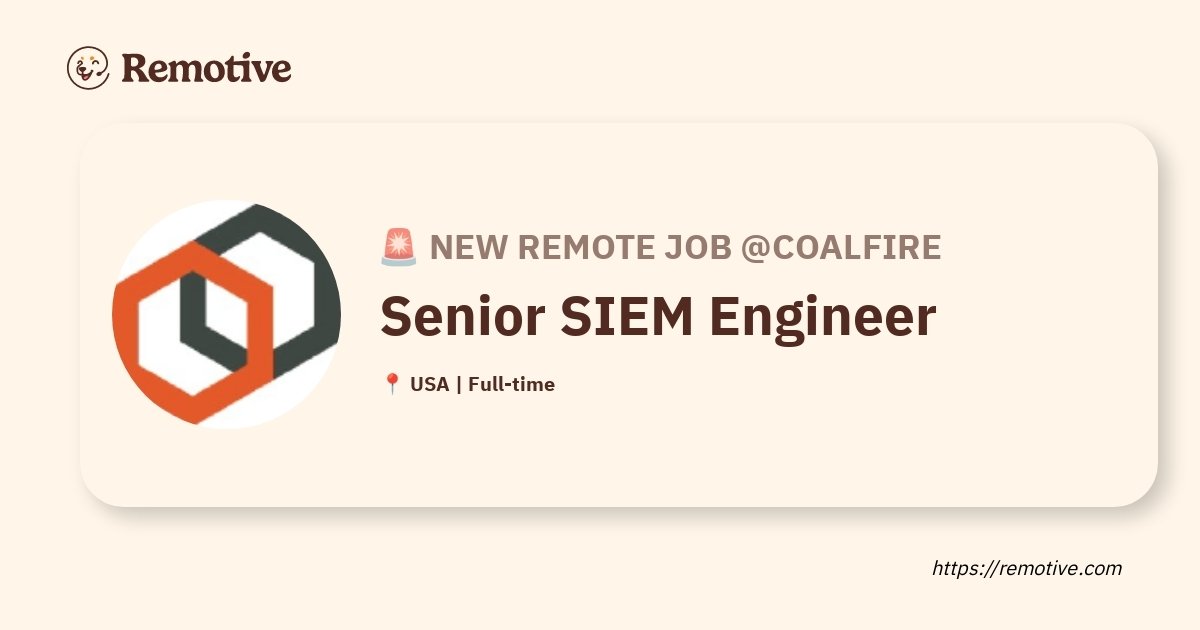This screenshot has width=1200, height=630.
Task: Click the USA location label
Action: coord(429,384)
